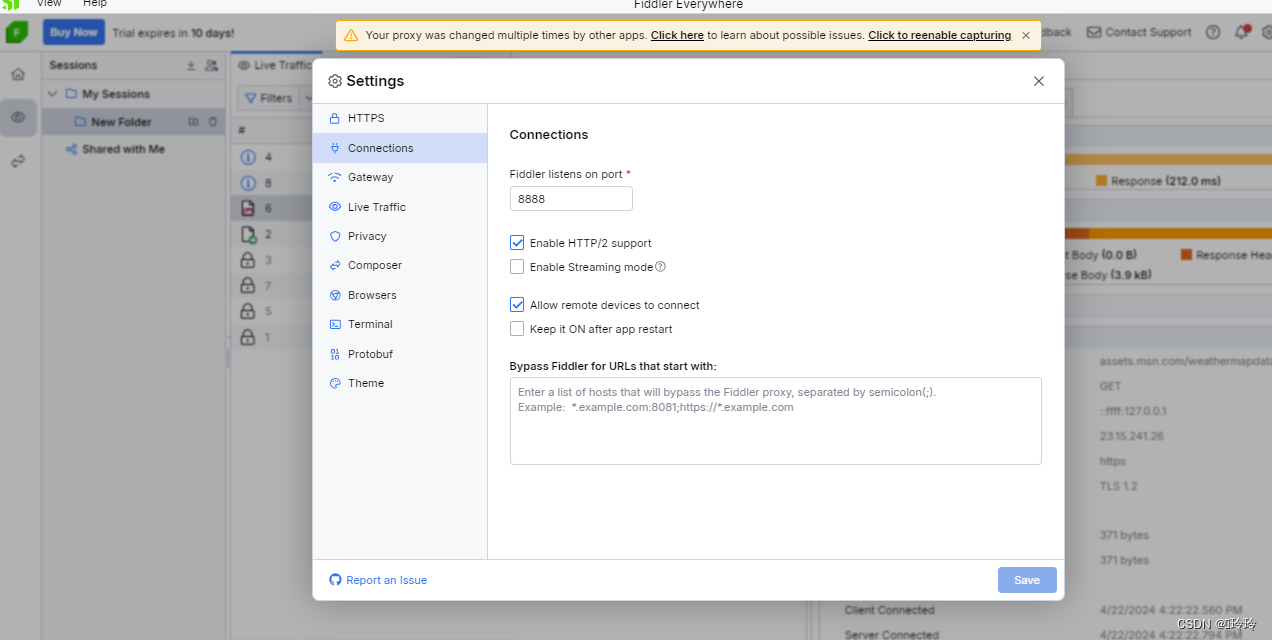
Task: Select session row 7 with lock icon
Action: [x=272, y=286]
